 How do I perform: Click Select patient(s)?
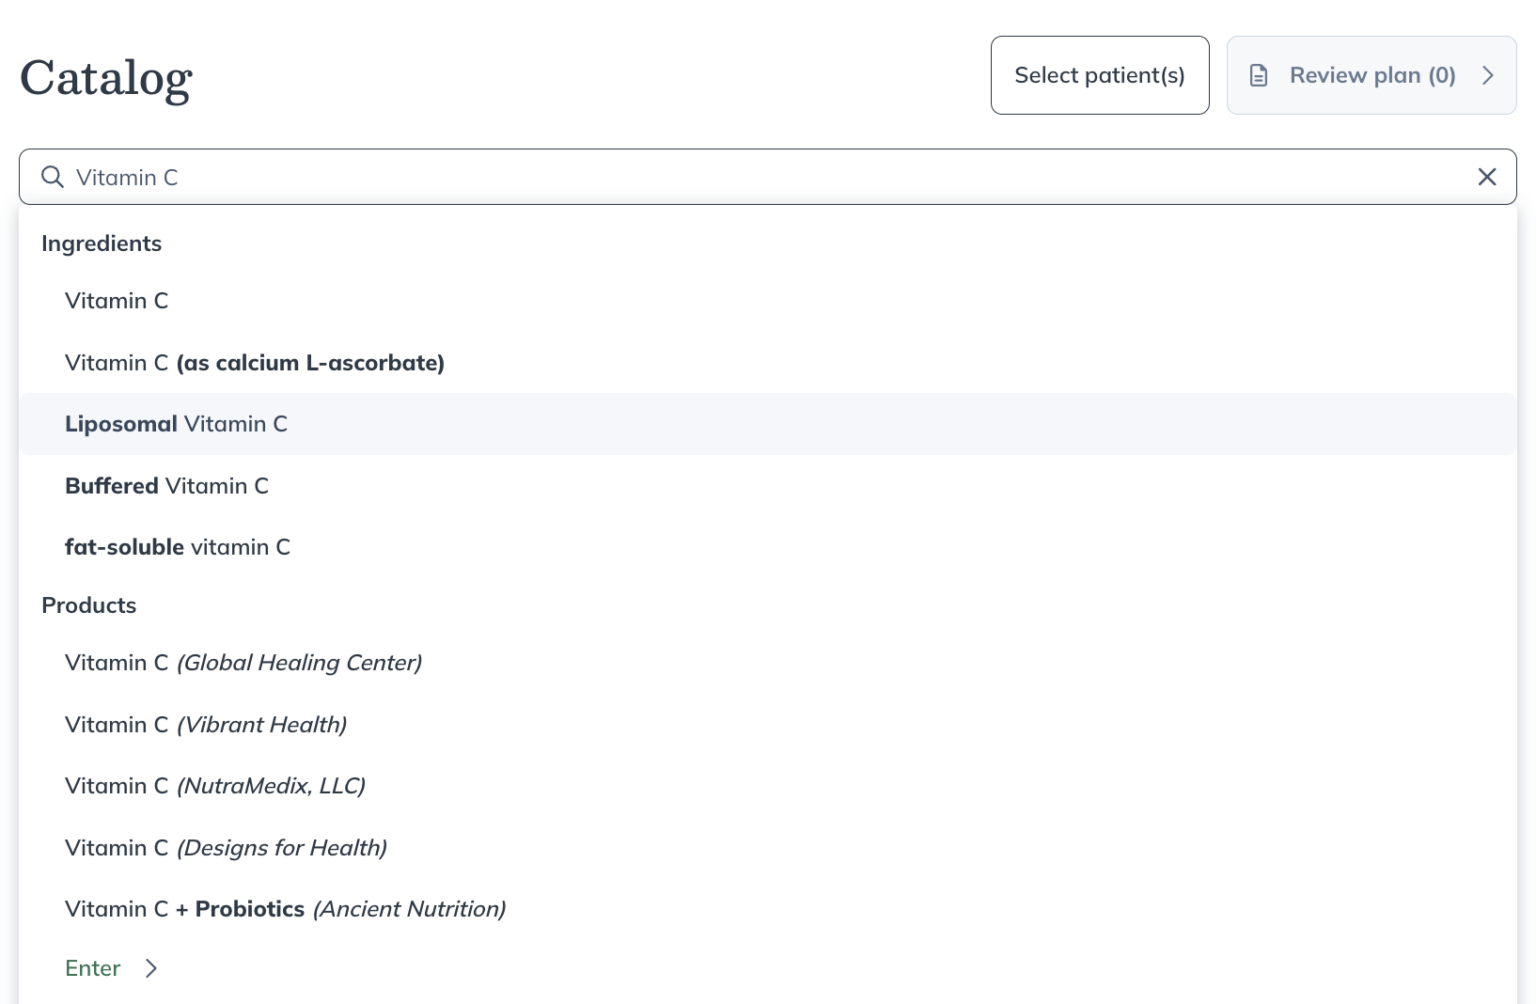click(1100, 75)
